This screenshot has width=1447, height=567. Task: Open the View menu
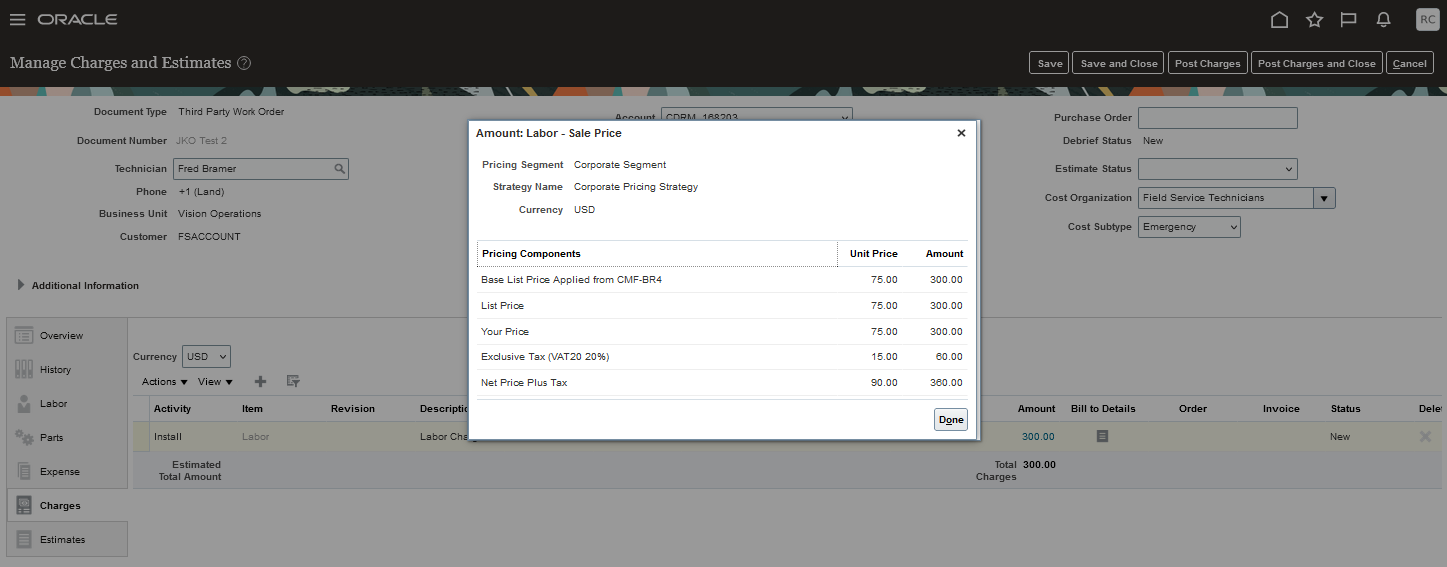click(215, 381)
